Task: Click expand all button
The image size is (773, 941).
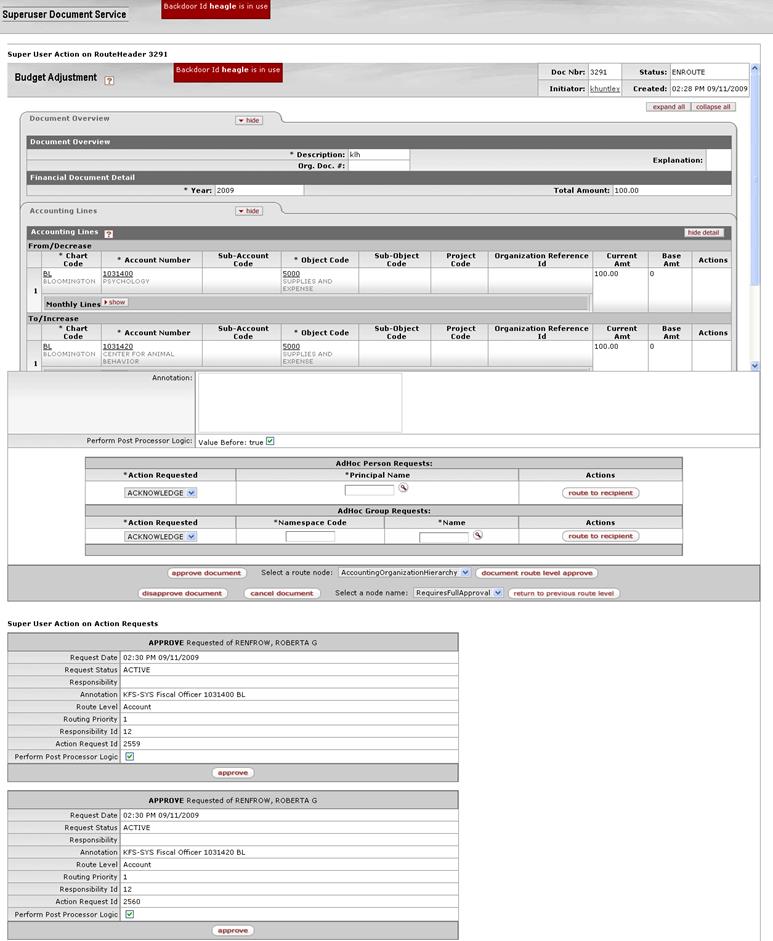Action: pos(669,107)
